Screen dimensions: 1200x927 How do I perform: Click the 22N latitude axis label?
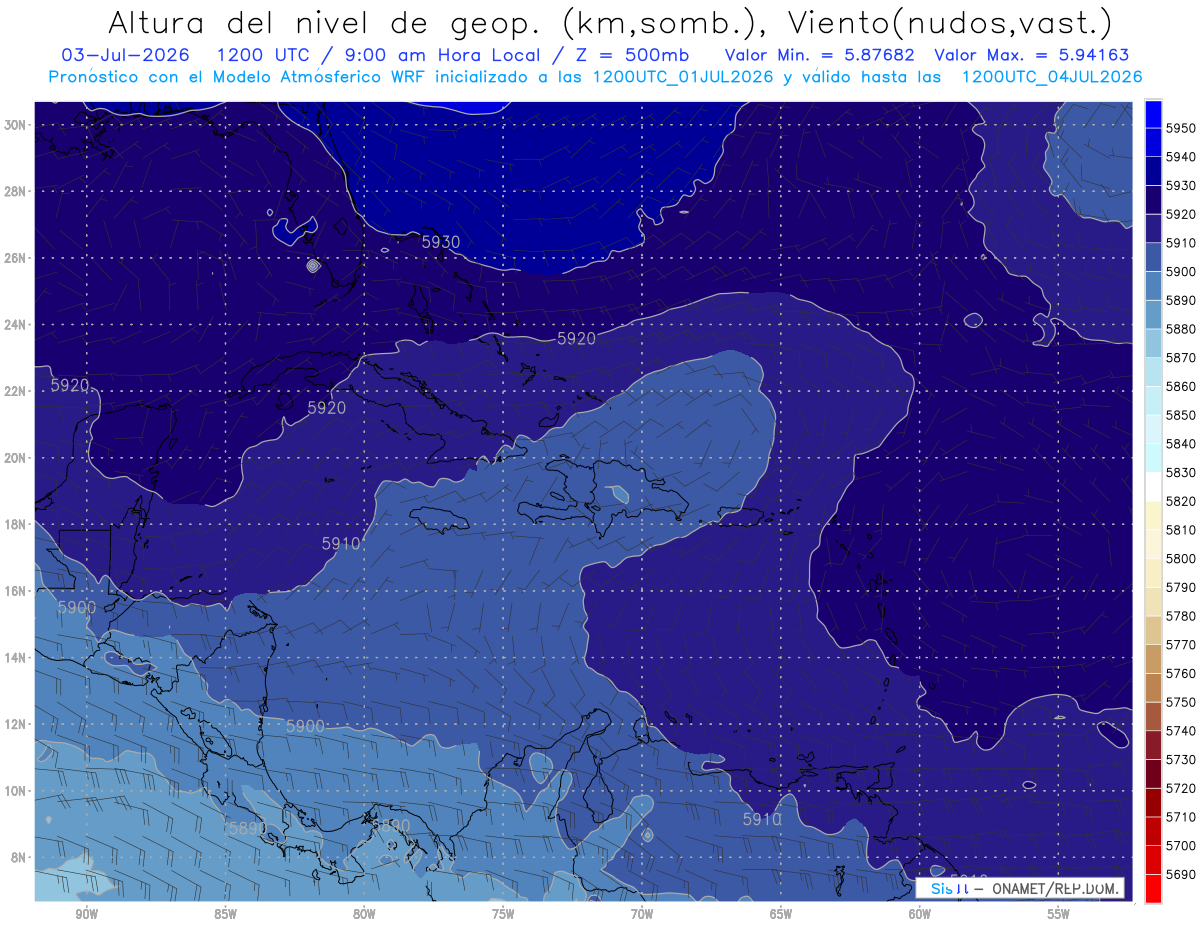coord(17,391)
